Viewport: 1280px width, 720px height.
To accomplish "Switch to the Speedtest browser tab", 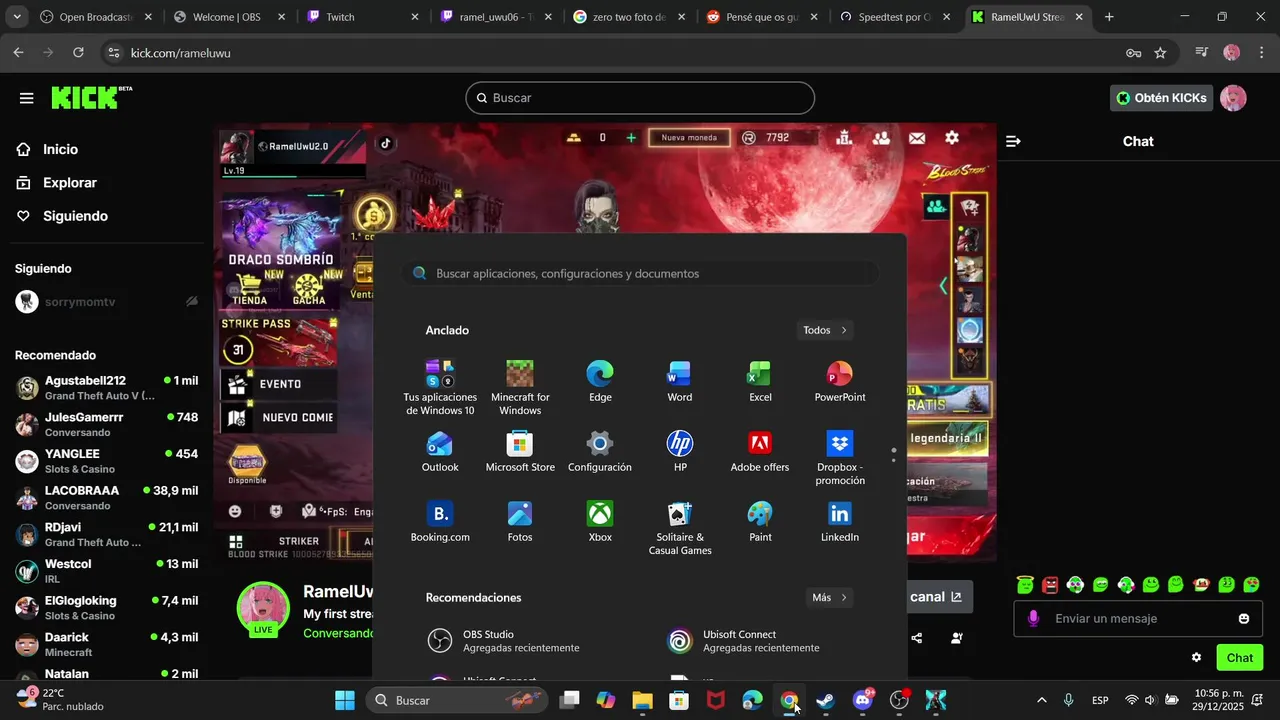I will (898, 17).
